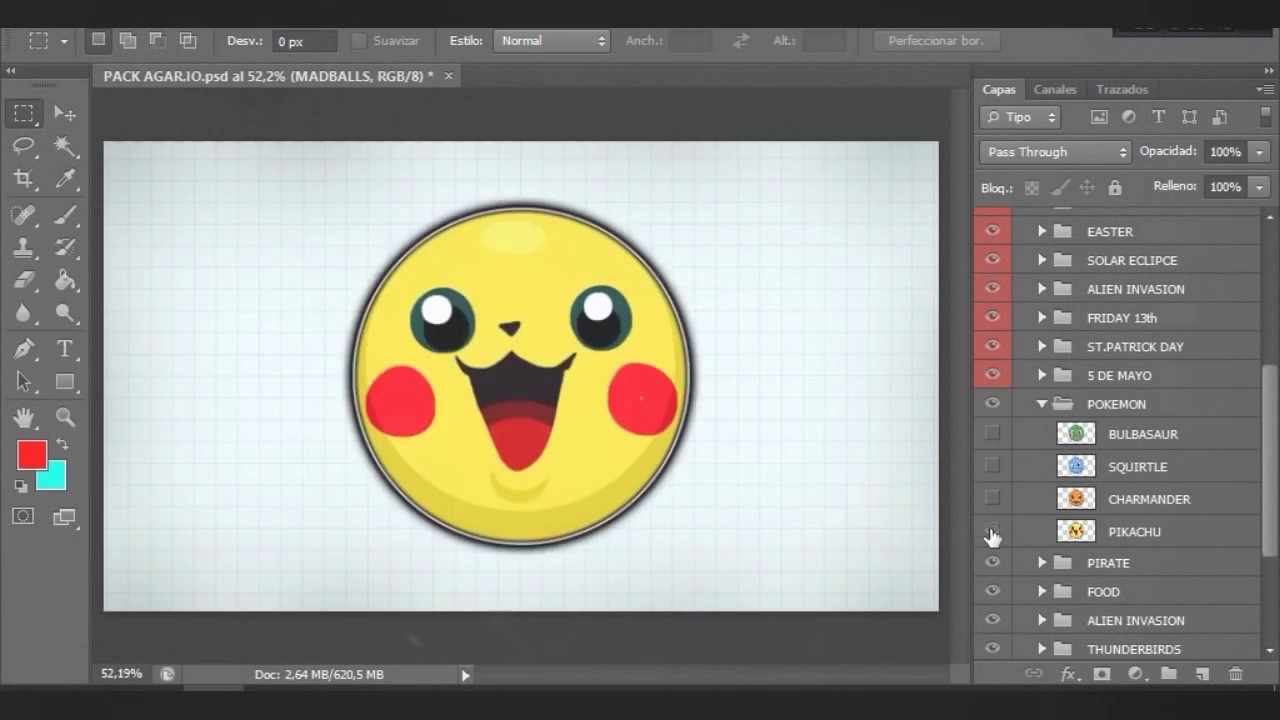The height and width of the screenshot is (720, 1280).
Task: Show the SQUIRTLE layer
Action: [x=992, y=465]
